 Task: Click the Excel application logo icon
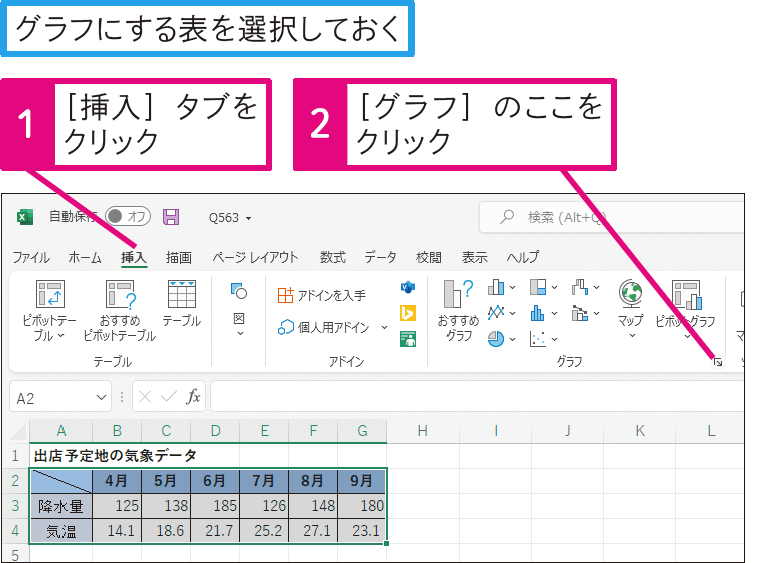click(x=24, y=217)
